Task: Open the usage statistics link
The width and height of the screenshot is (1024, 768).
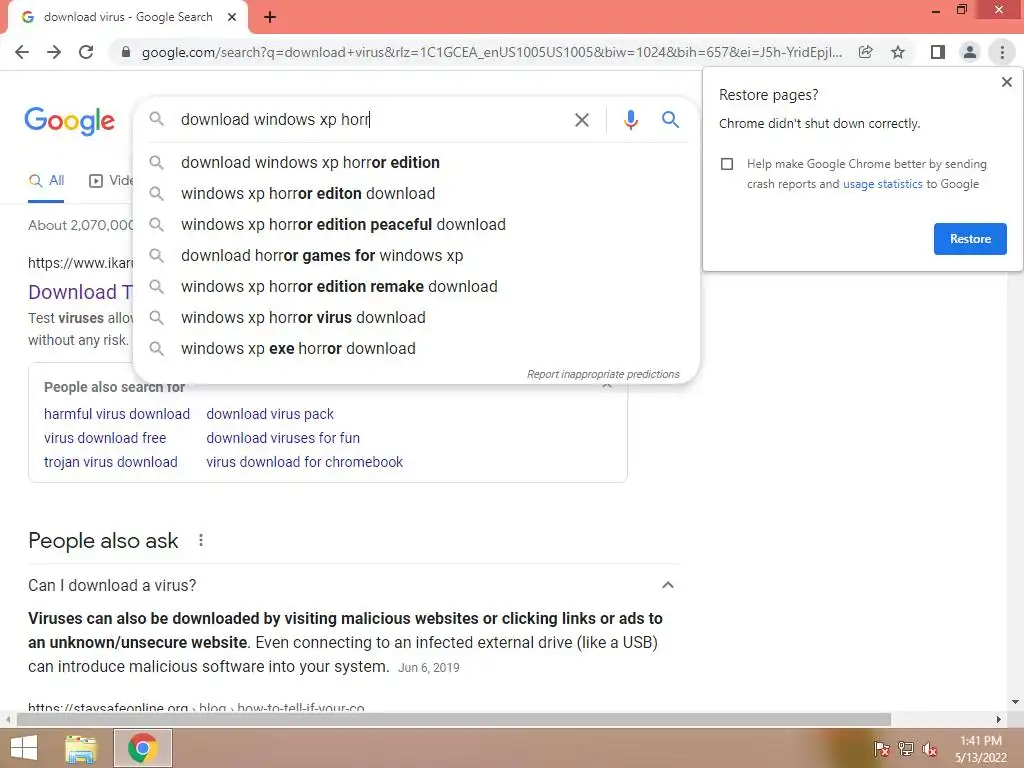Action: (x=882, y=184)
